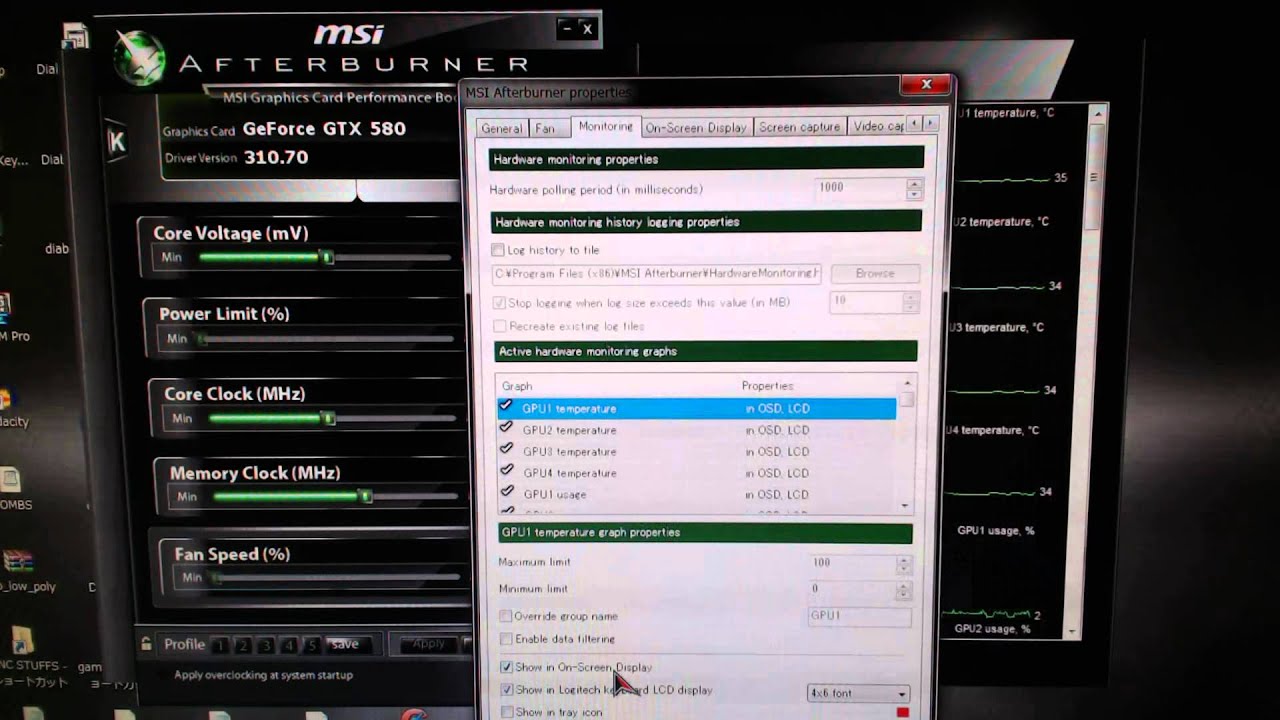Click the Core Voltage slider handle
The height and width of the screenshot is (720, 1280).
click(327, 257)
